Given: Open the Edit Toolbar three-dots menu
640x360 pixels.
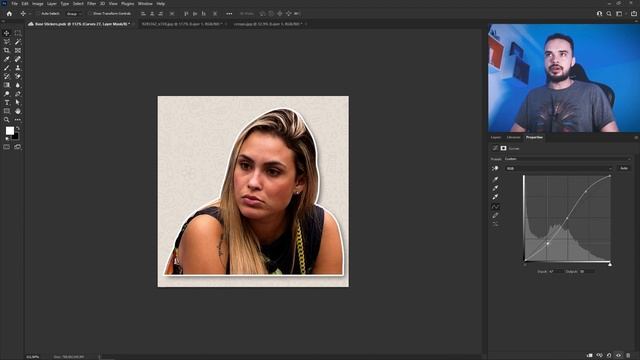Looking at the screenshot, I should point(18,120).
